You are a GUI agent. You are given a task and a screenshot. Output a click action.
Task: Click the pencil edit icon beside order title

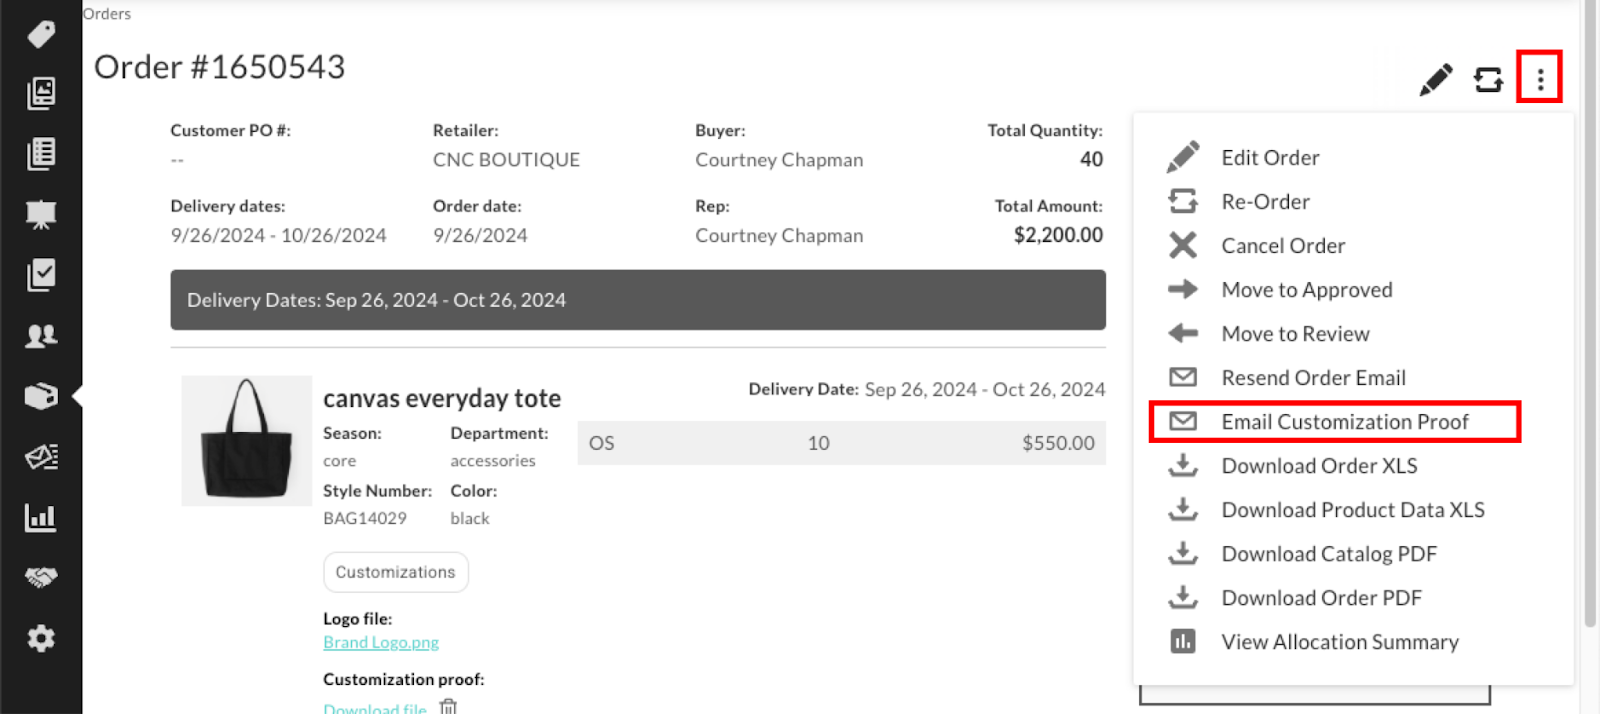point(1435,80)
